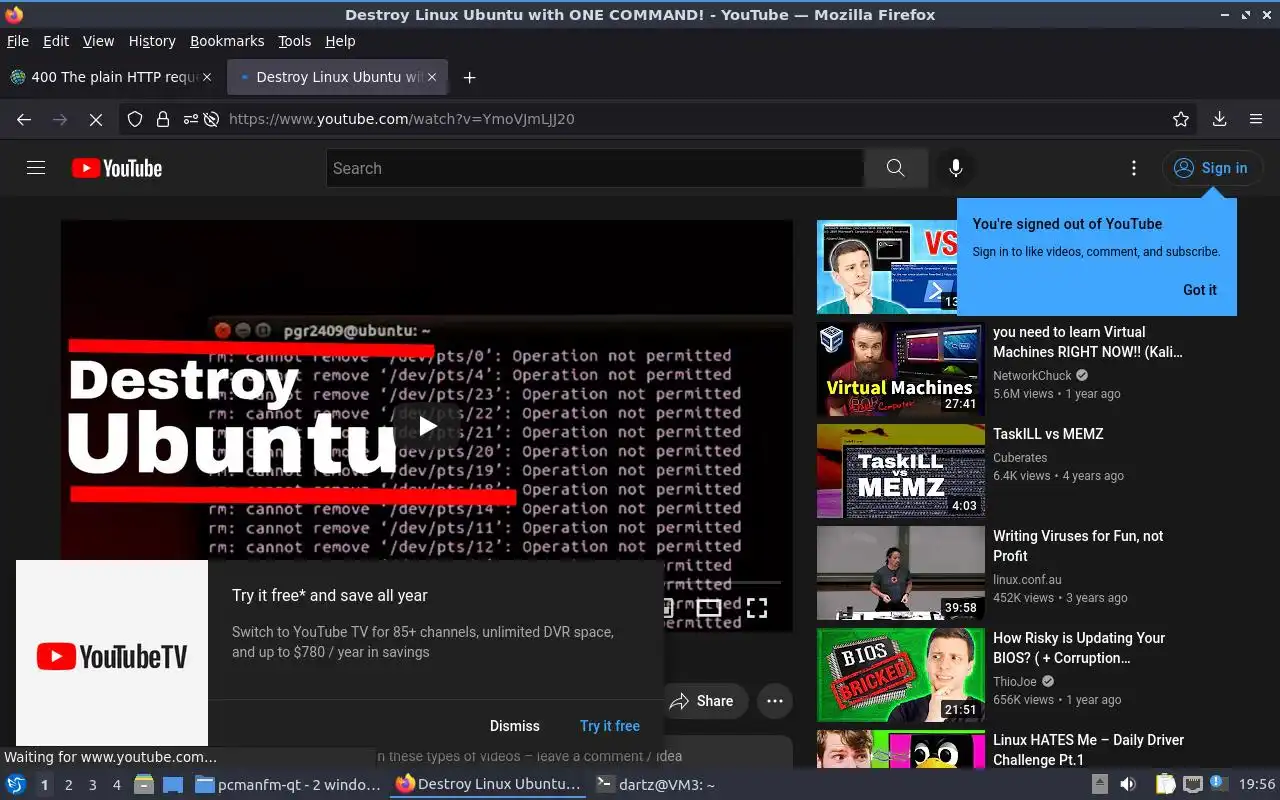The height and width of the screenshot is (800, 1280).
Task: Click the Sign in button
Action: click(1212, 168)
